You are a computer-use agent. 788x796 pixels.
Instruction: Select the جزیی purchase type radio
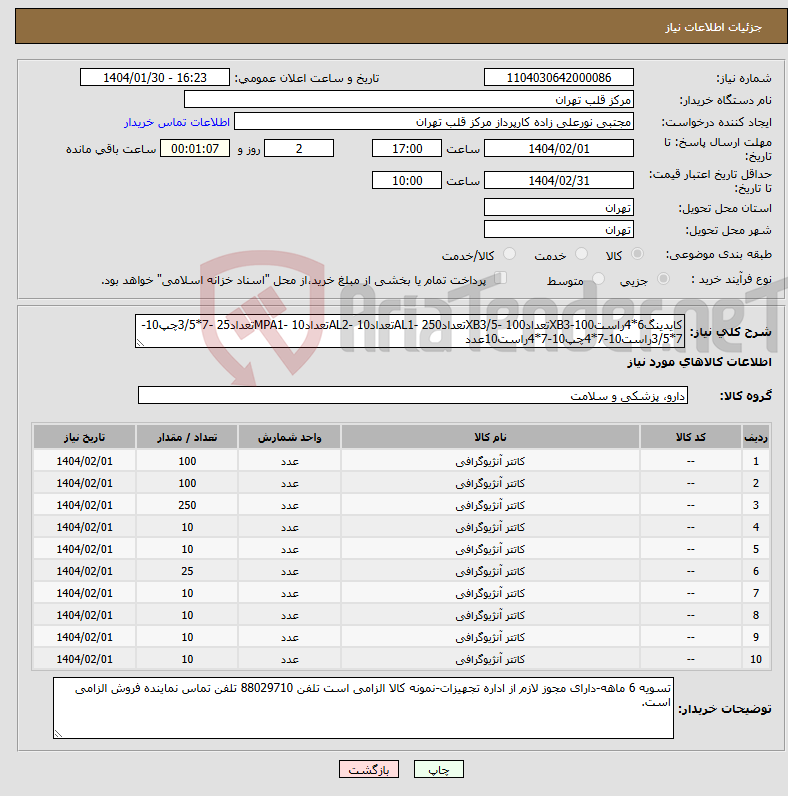pos(663,279)
